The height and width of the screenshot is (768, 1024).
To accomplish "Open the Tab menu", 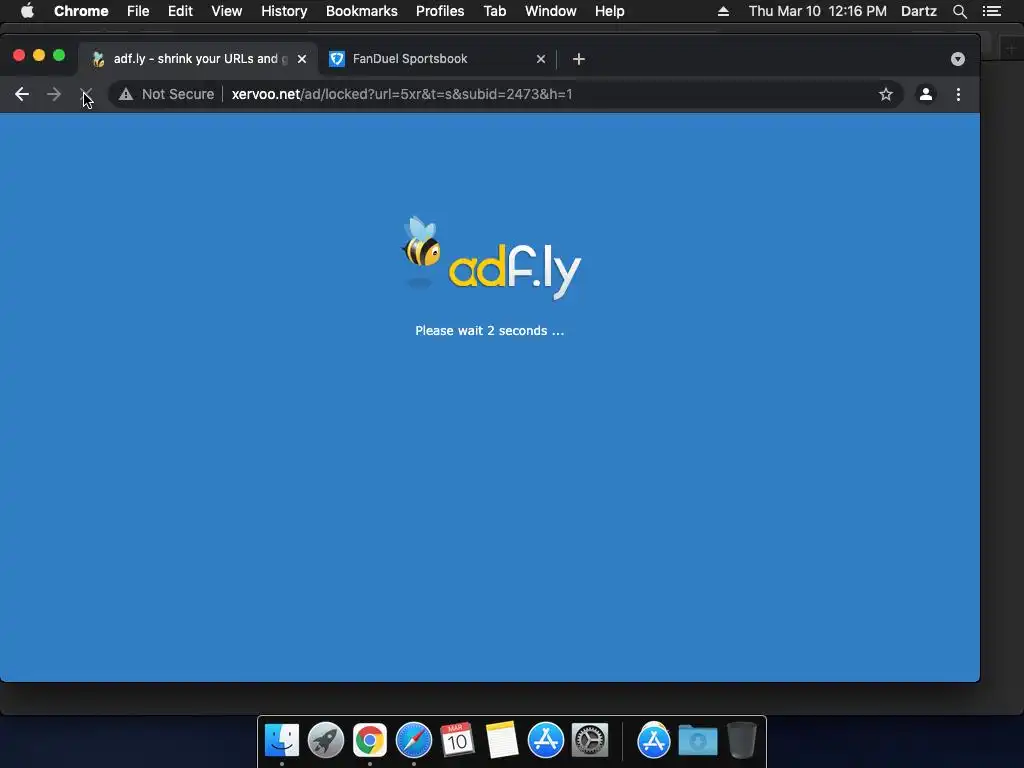I will [494, 11].
